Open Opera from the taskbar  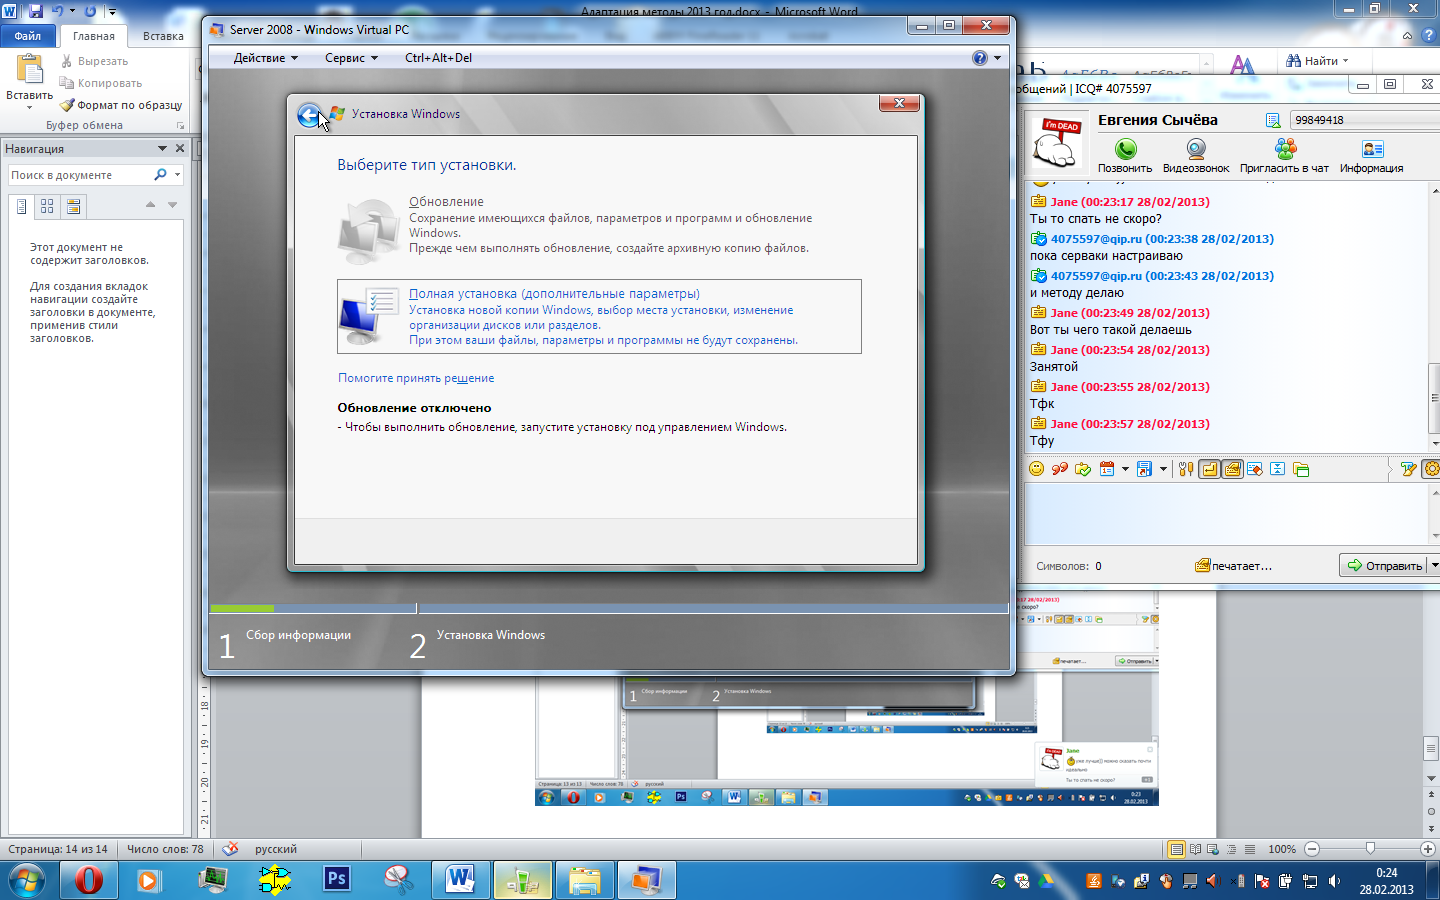pyautogui.click(x=89, y=880)
